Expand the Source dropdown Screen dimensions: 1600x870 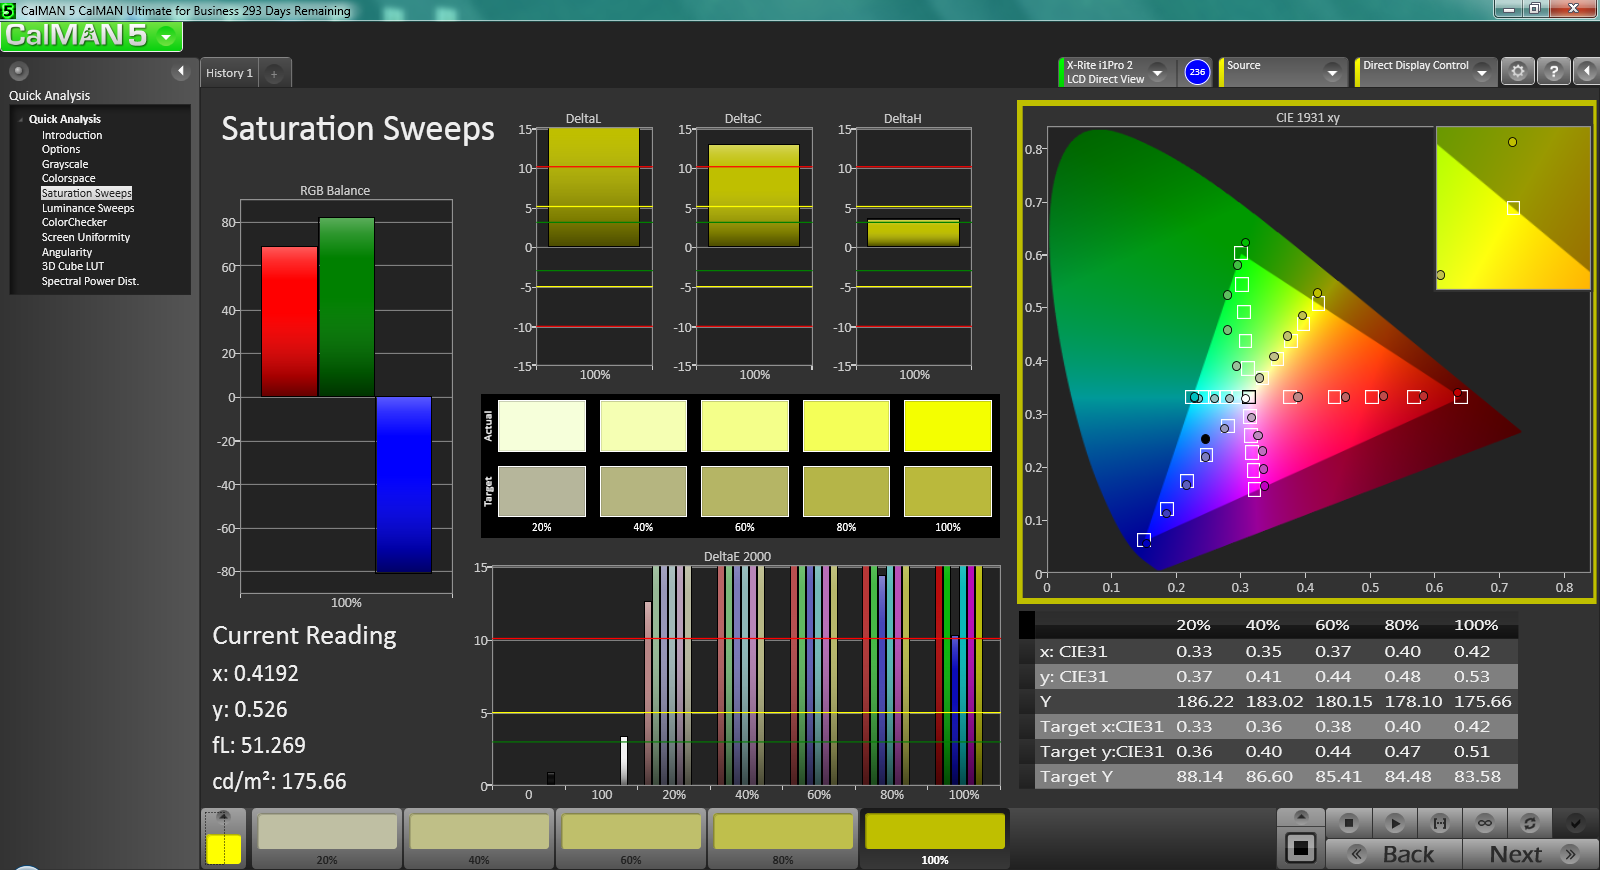pos(1331,72)
